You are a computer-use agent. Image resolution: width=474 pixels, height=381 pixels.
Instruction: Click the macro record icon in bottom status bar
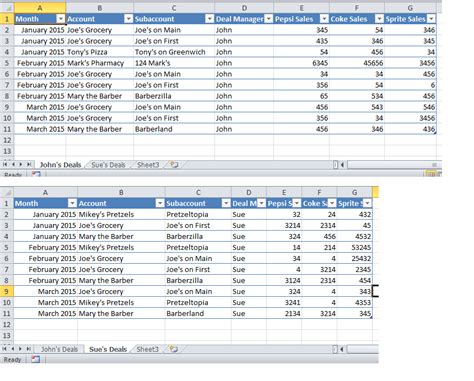(35, 359)
